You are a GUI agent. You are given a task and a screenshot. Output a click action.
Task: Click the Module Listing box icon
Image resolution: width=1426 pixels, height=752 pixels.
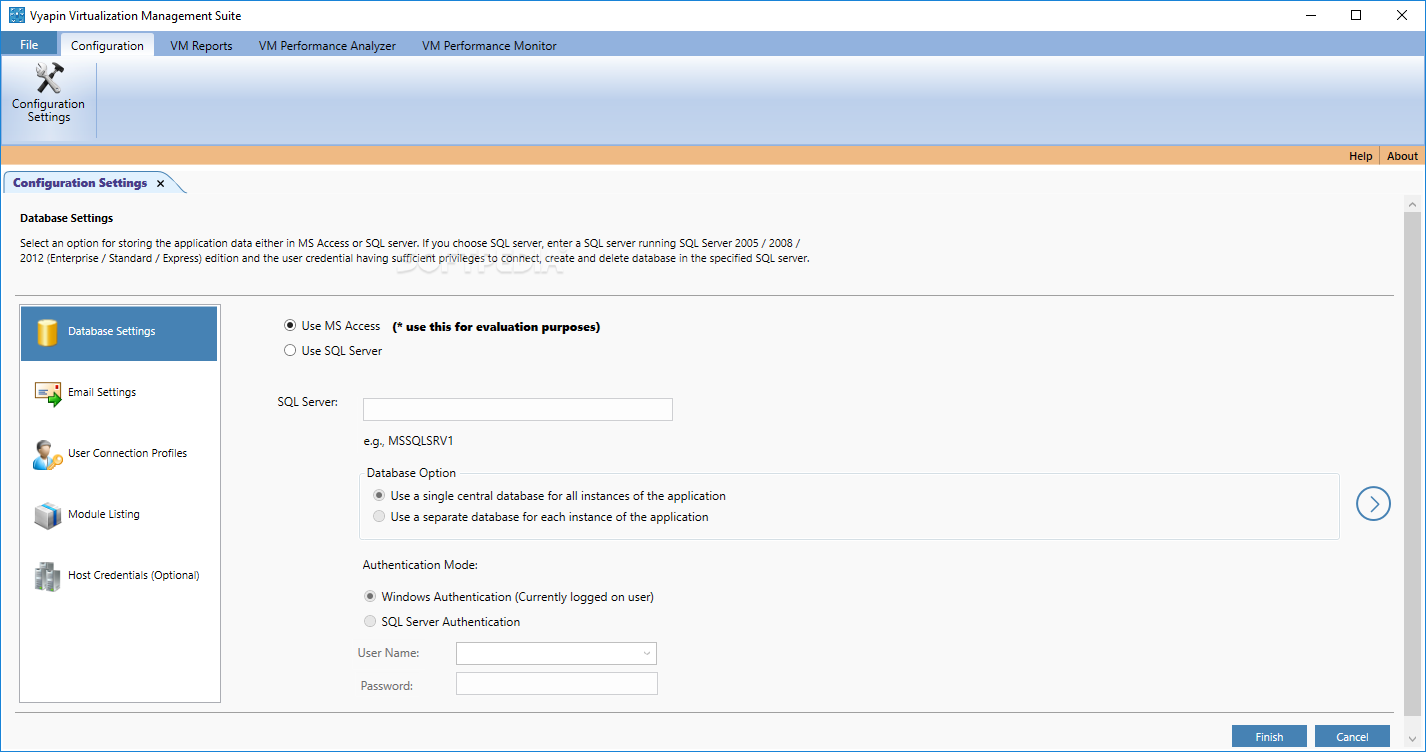[48, 515]
